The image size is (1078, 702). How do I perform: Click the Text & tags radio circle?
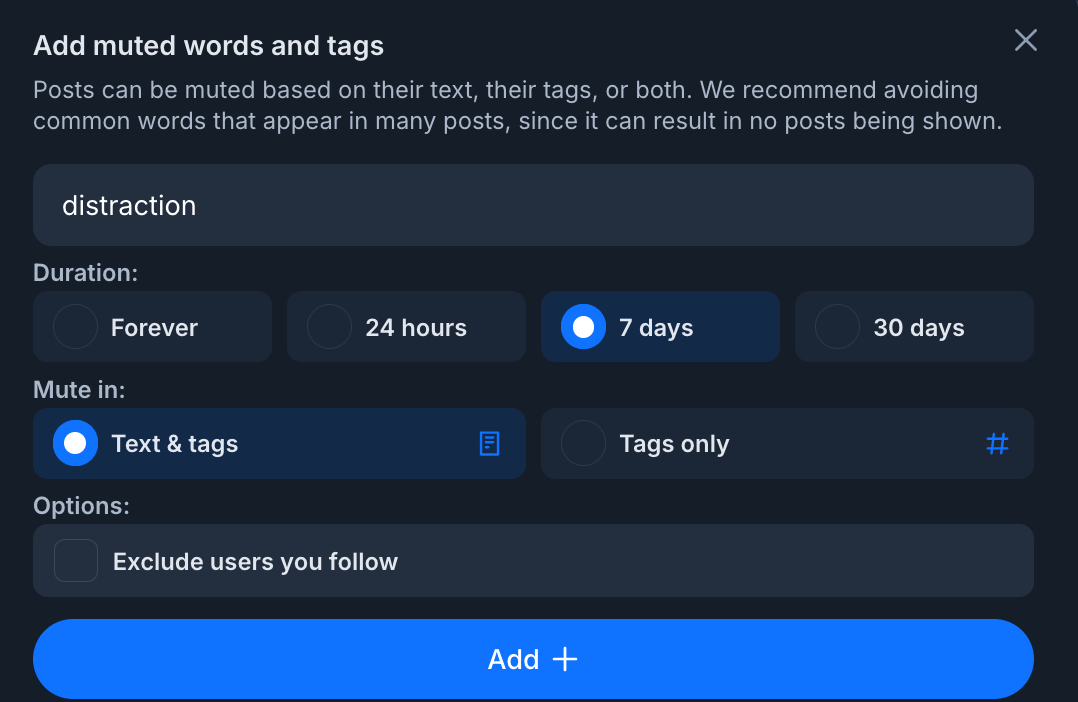click(x=75, y=444)
